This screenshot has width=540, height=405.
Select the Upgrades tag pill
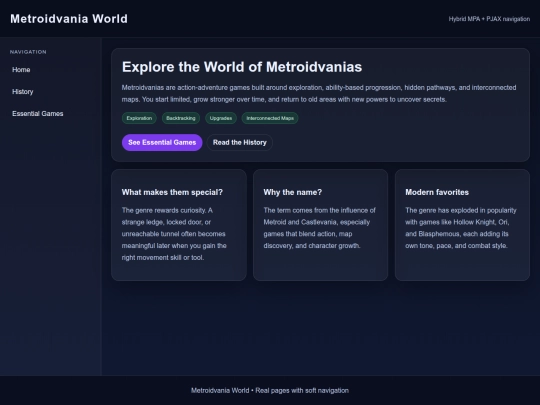click(221, 118)
